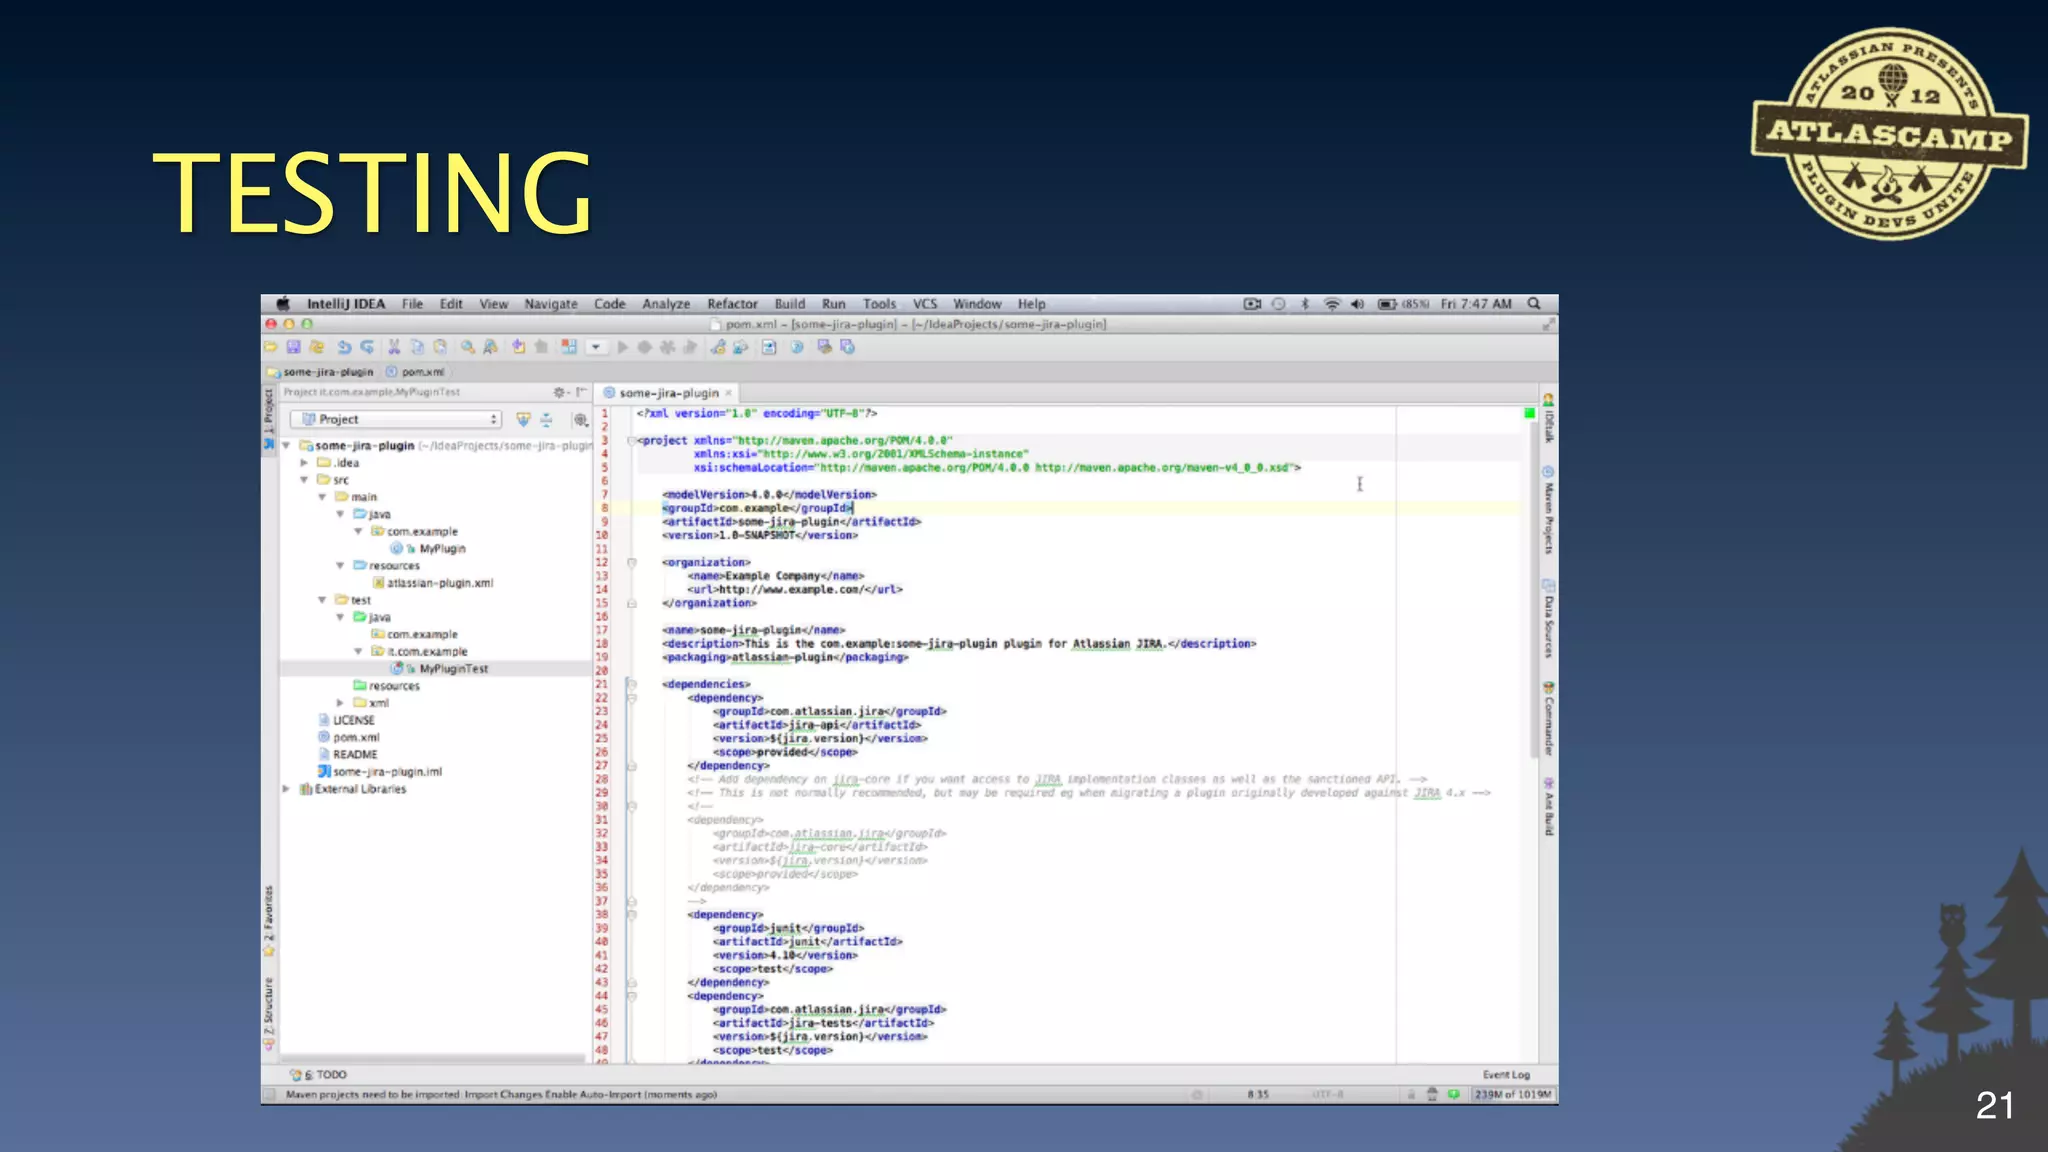Toggle code folding for the organization tag
This screenshot has height=1152, width=2048.
pyautogui.click(x=632, y=563)
